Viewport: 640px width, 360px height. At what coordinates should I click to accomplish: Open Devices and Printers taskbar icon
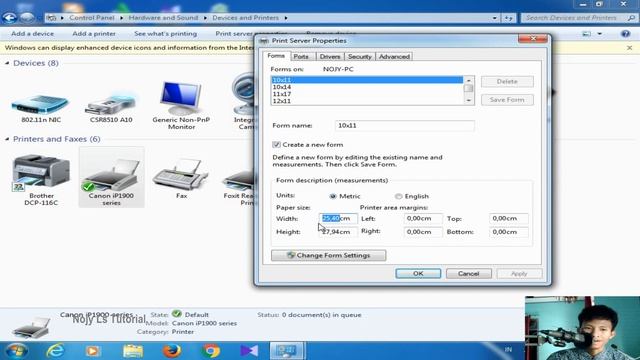[x=287, y=351]
